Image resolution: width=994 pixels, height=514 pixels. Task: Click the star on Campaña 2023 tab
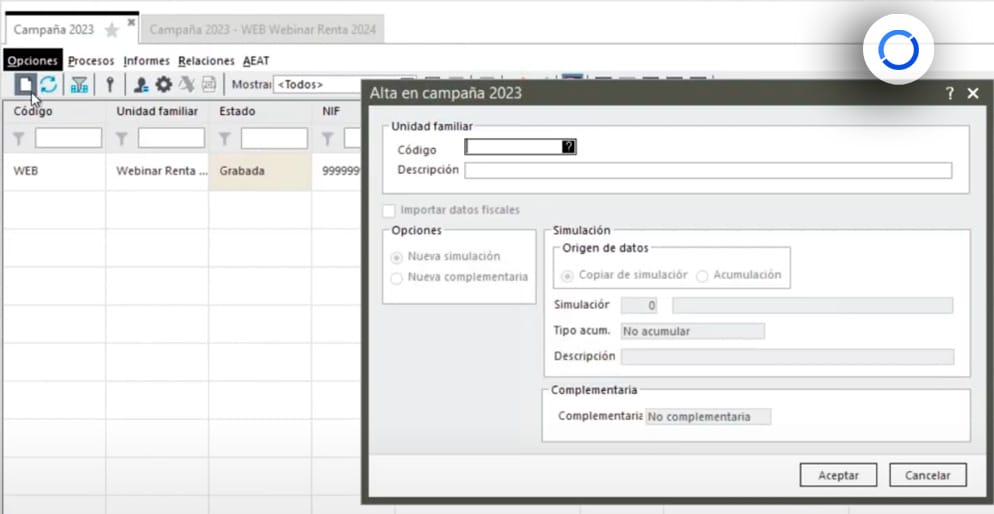pos(112,30)
